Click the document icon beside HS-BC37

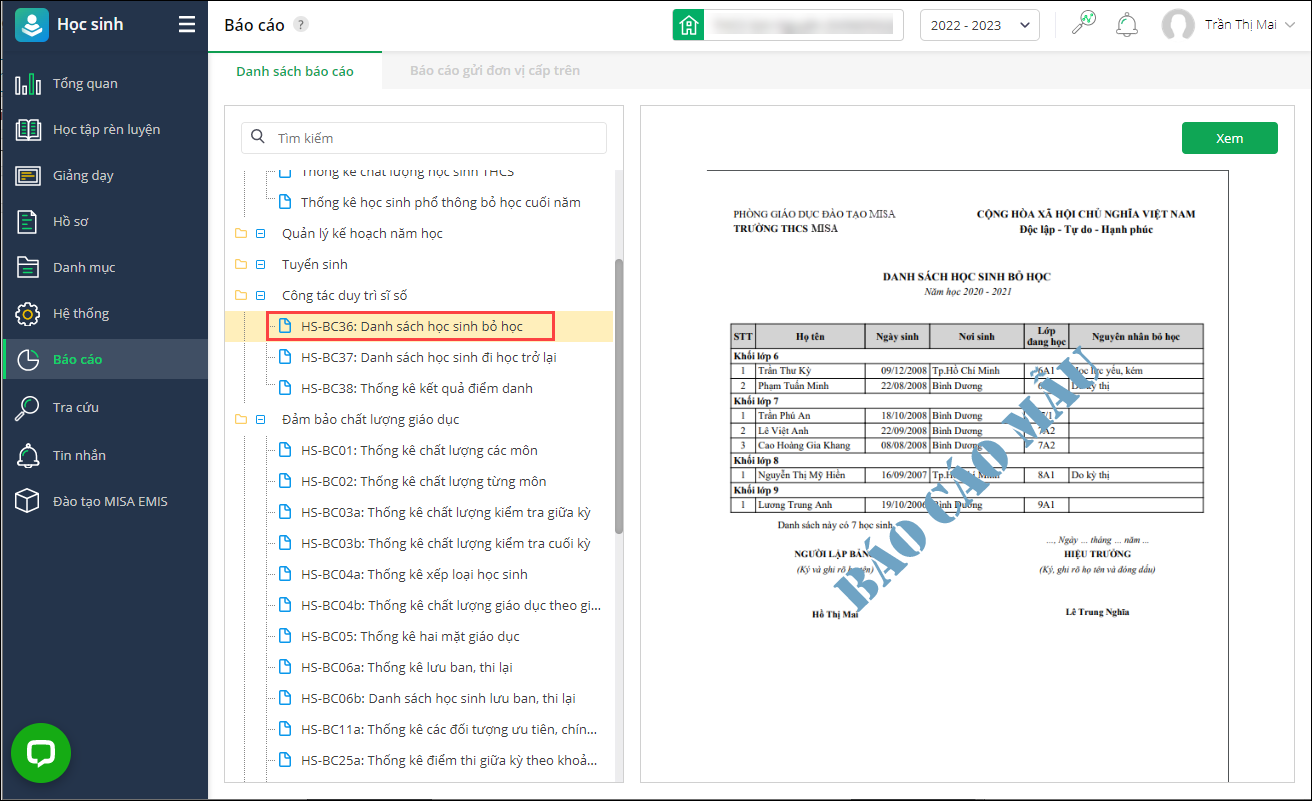pyautogui.click(x=285, y=357)
